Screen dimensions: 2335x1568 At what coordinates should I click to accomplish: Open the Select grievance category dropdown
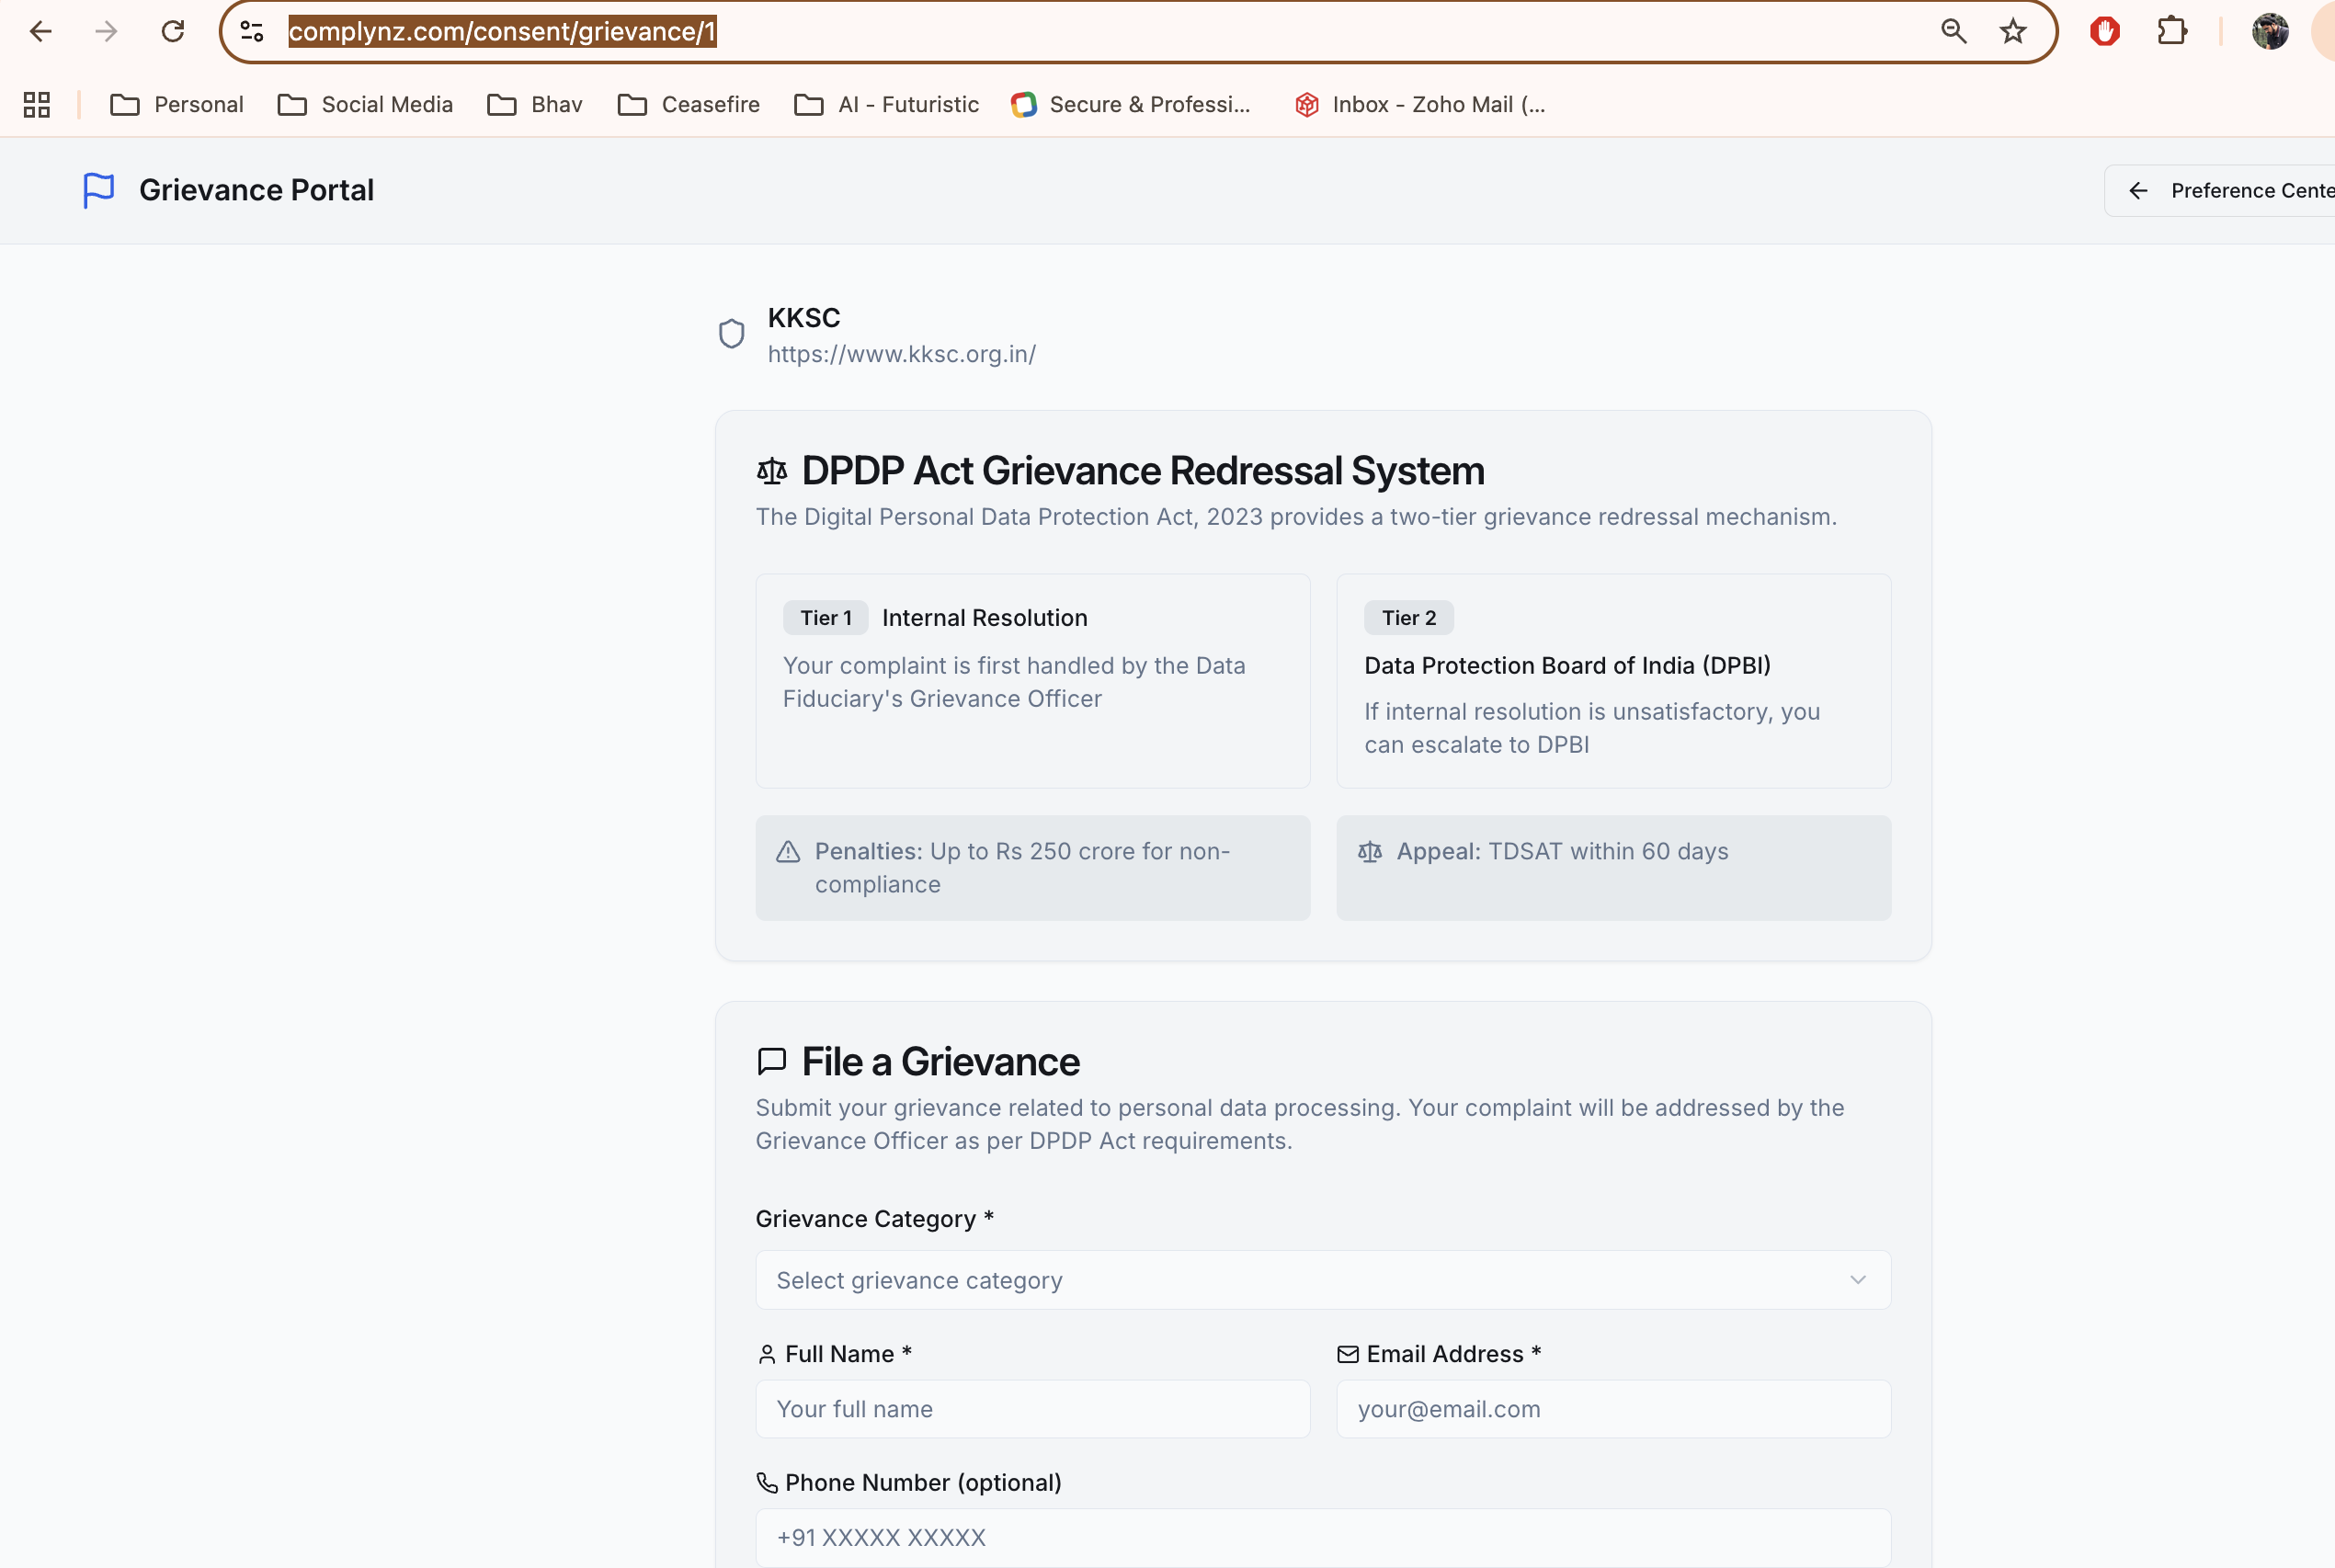point(1322,1280)
